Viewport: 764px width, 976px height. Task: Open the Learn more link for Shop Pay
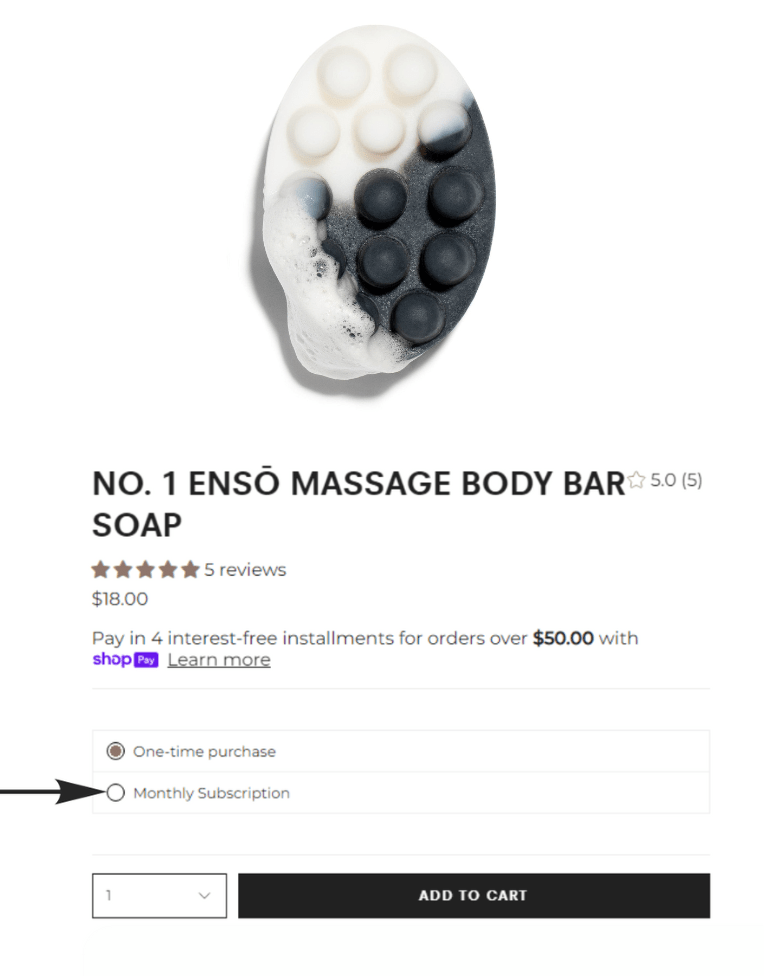tap(219, 660)
